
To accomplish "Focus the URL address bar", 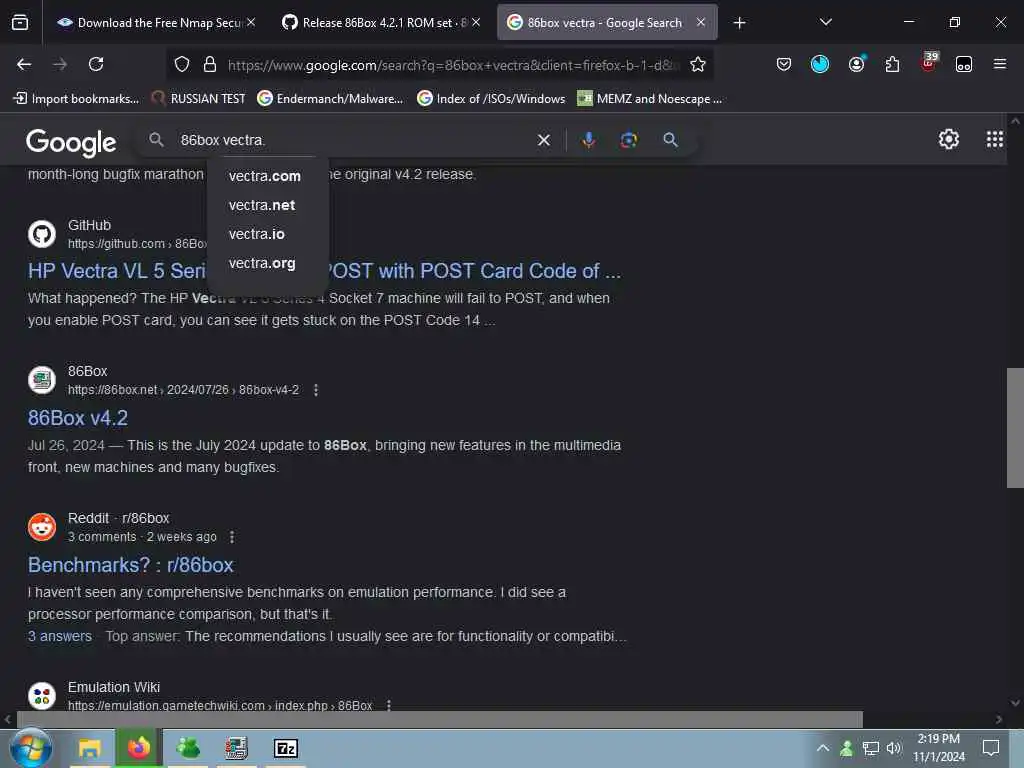I will pos(453,65).
